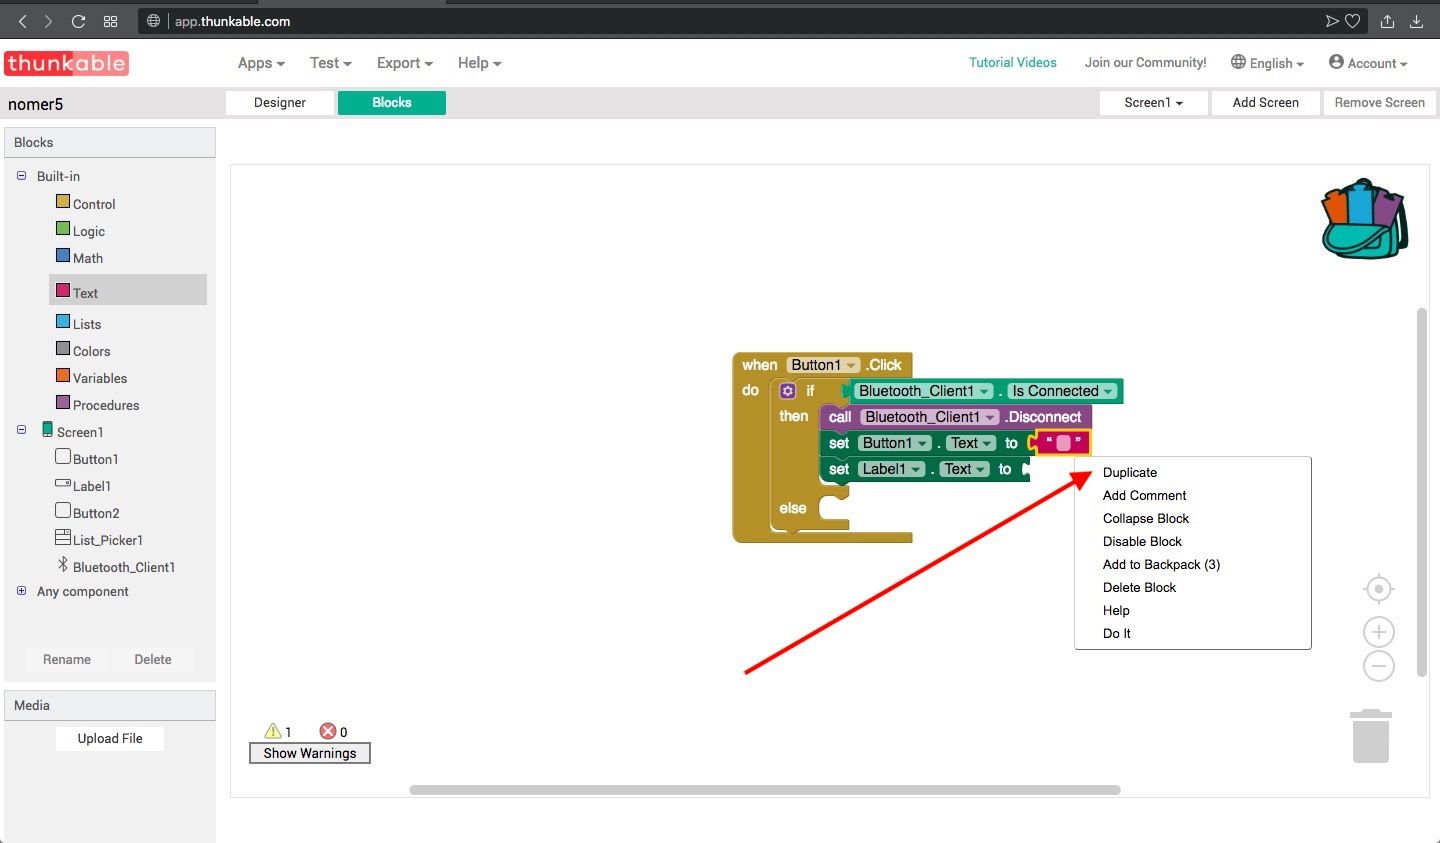Image resolution: width=1440 pixels, height=843 pixels.
Task: Click the Thunkable logo
Action: [x=66, y=63]
